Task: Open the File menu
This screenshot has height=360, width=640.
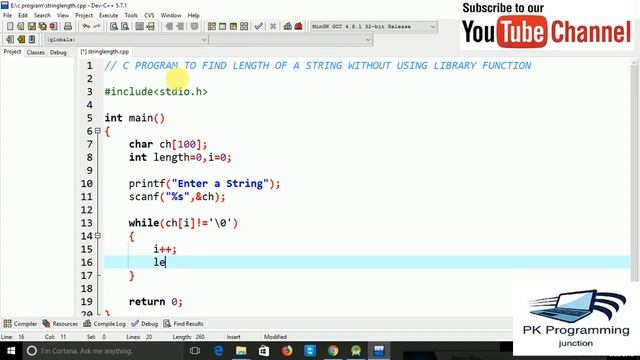Action: (7, 16)
